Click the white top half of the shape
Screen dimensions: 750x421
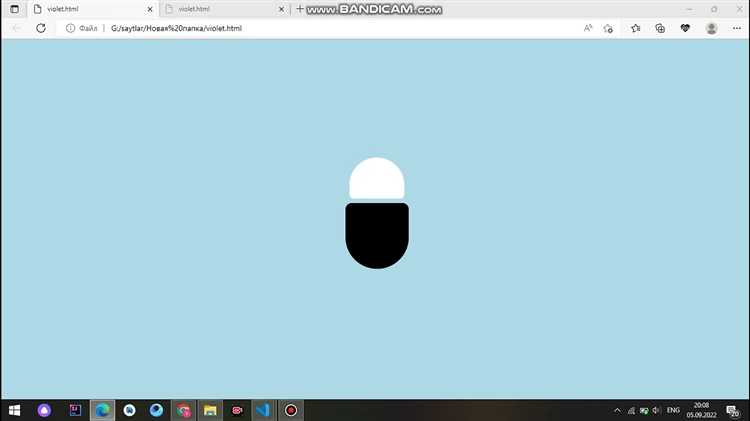point(377,178)
